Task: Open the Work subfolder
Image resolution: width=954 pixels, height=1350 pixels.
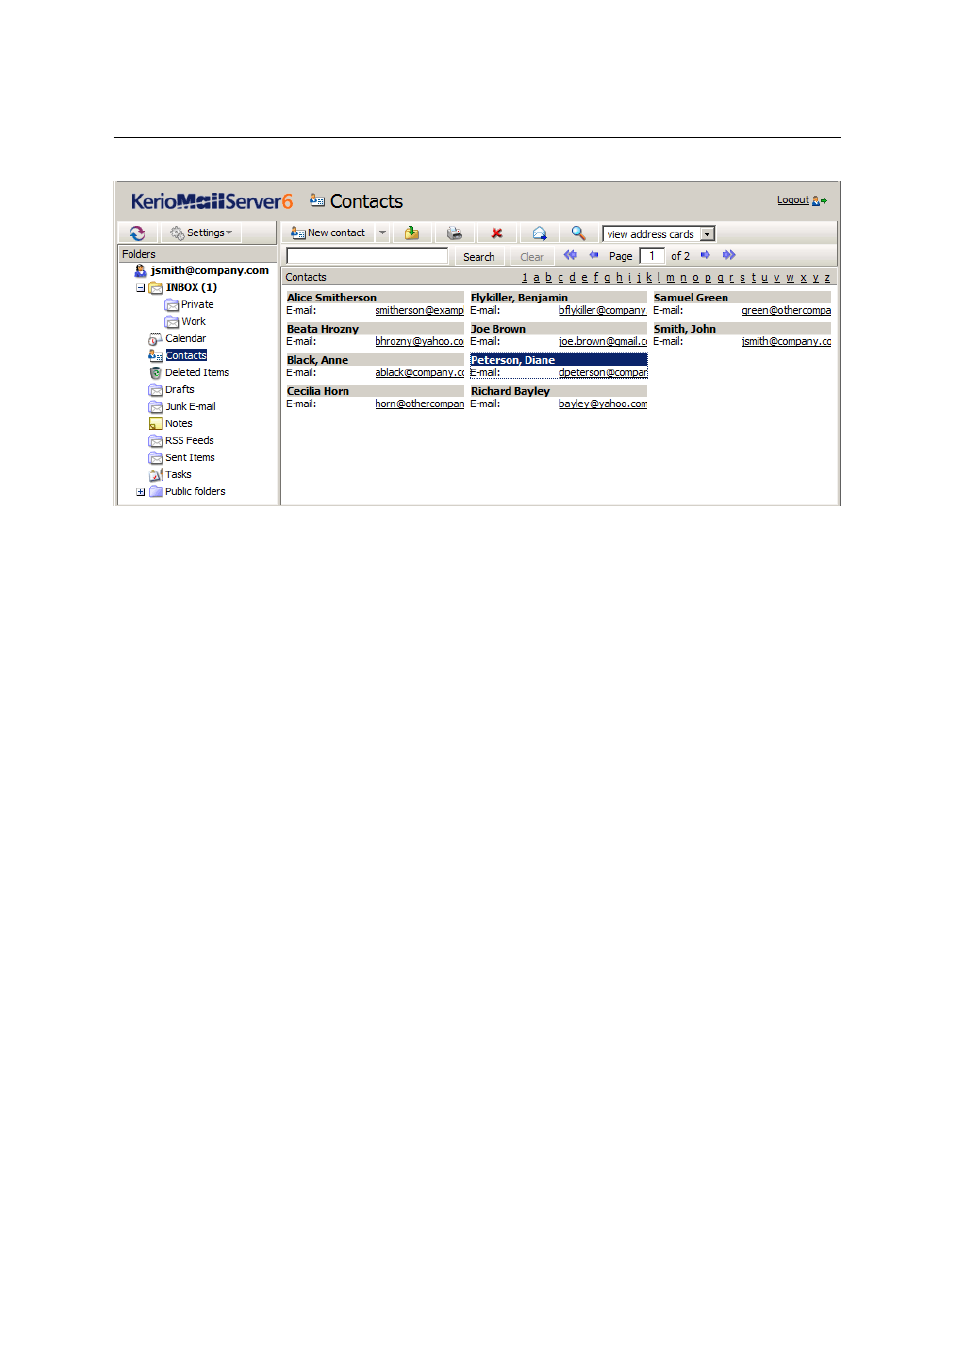Action: (193, 321)
